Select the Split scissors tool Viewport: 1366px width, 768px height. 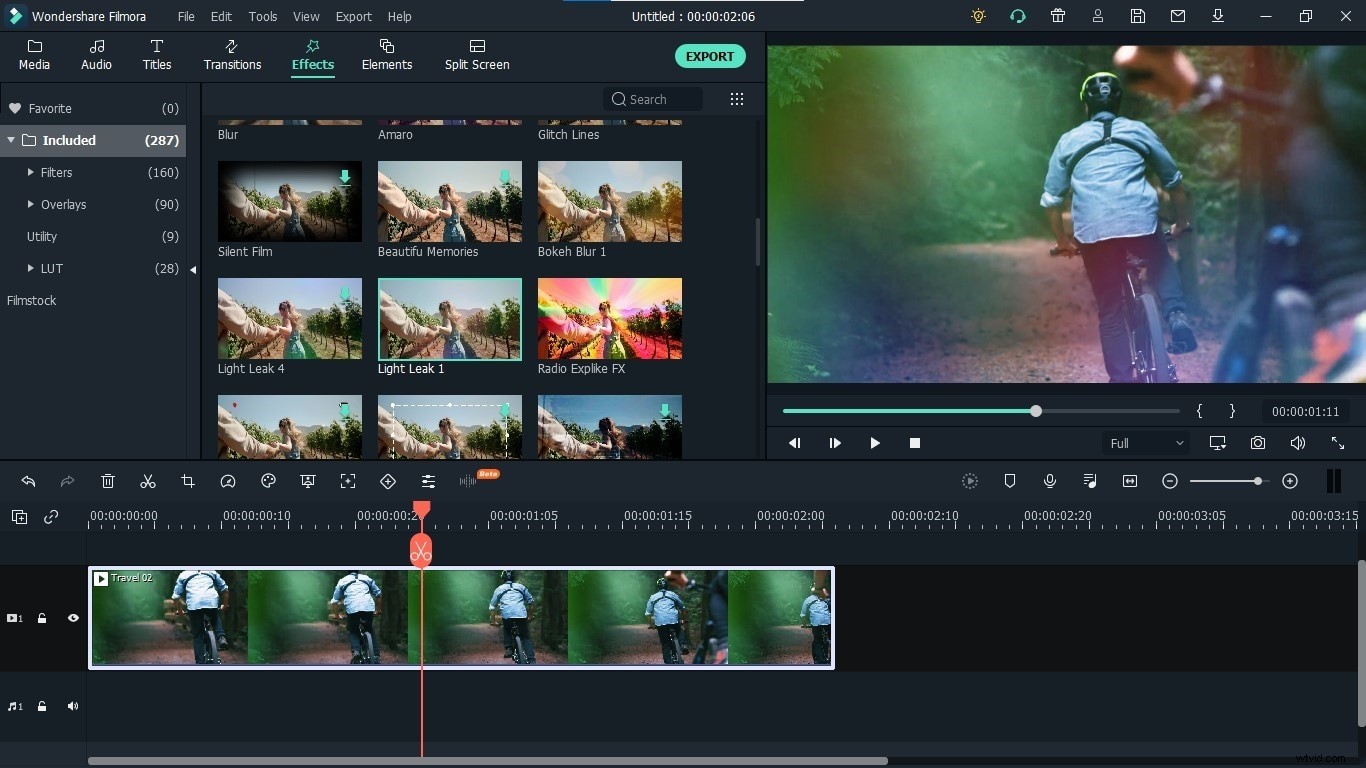(x=148, y=481)
